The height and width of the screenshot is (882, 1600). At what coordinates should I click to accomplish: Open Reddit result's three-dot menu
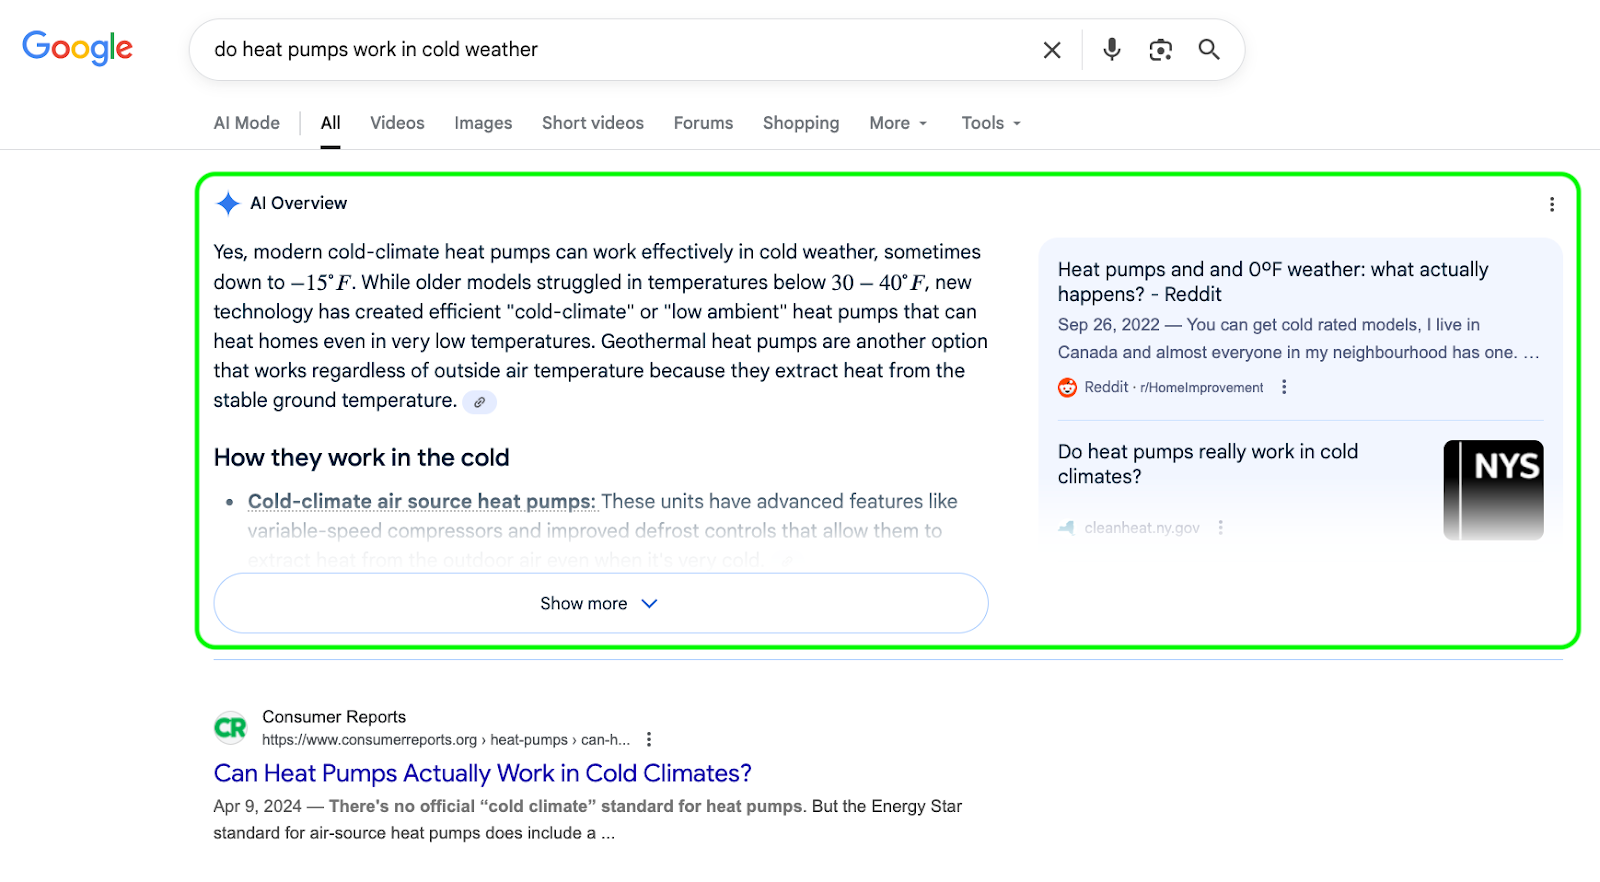[1284, 387]
